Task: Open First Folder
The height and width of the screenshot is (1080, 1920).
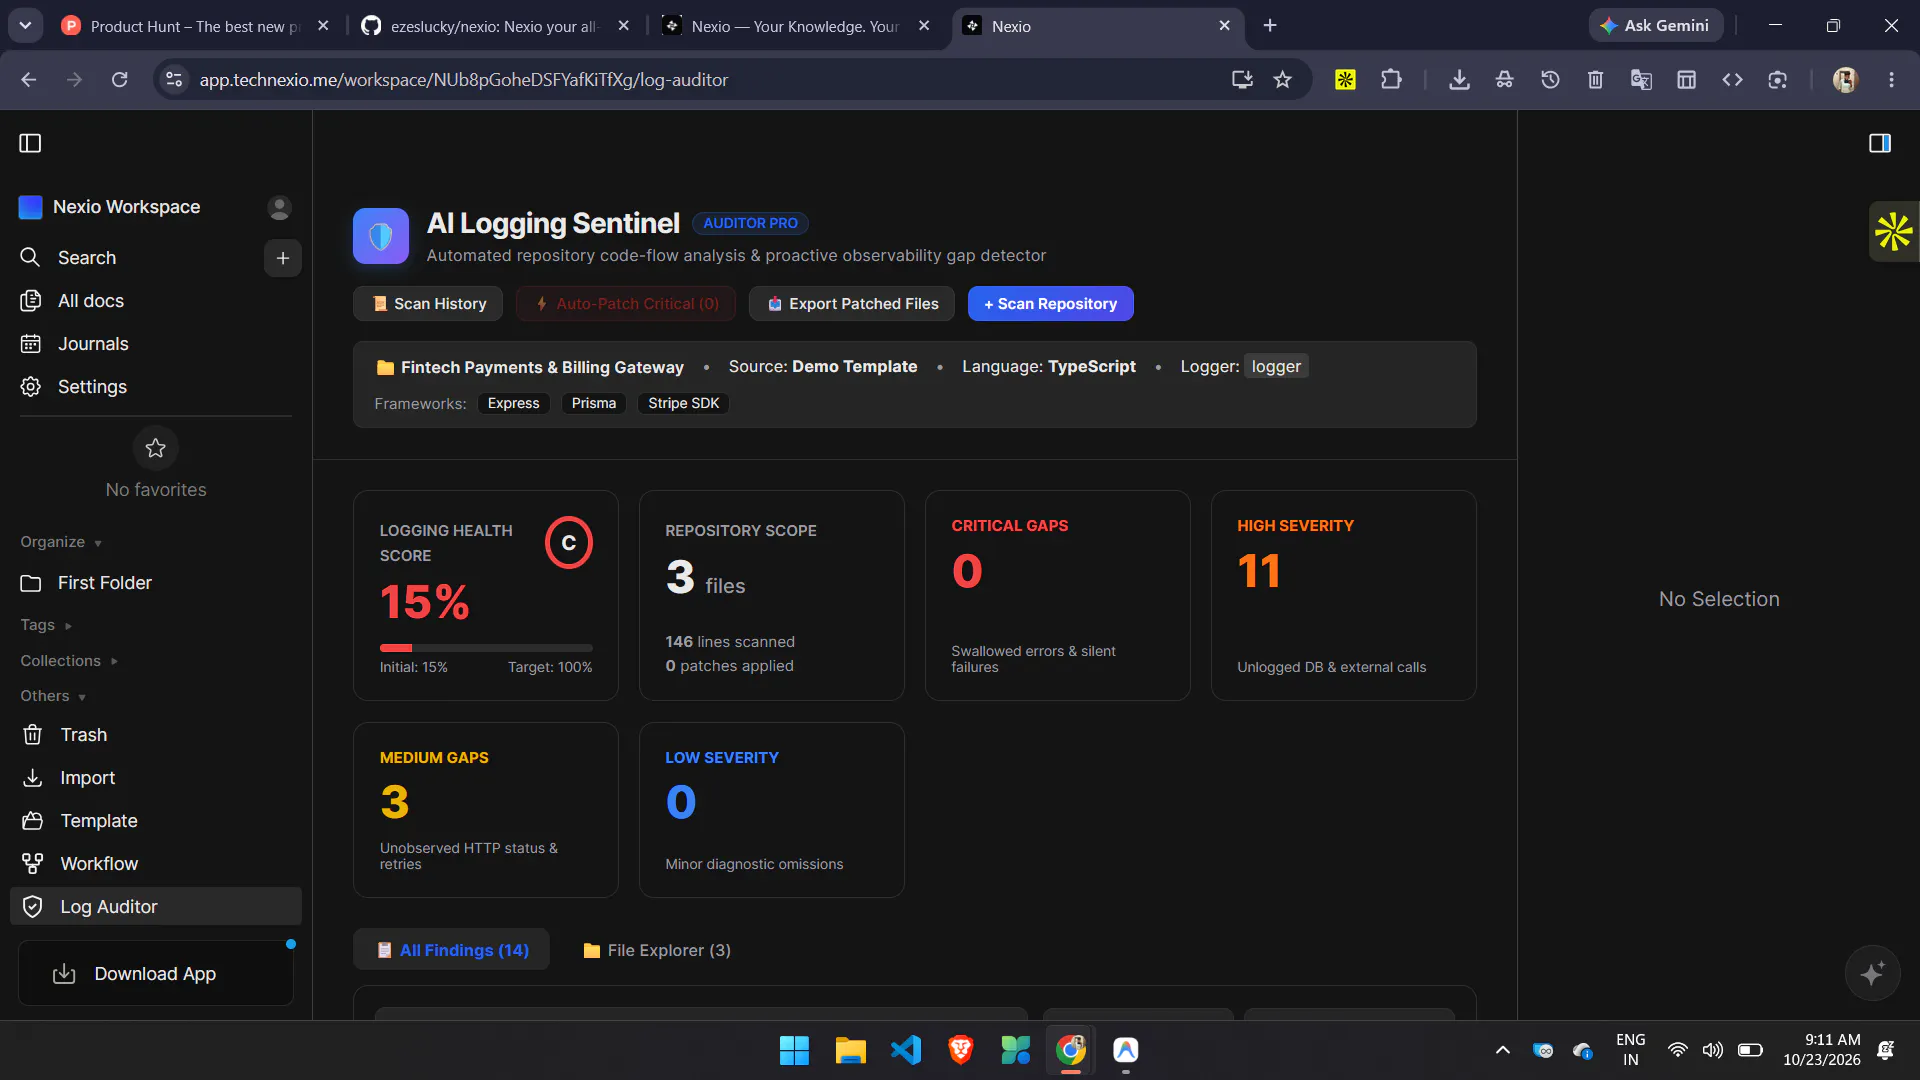Action: click(104, 583)
